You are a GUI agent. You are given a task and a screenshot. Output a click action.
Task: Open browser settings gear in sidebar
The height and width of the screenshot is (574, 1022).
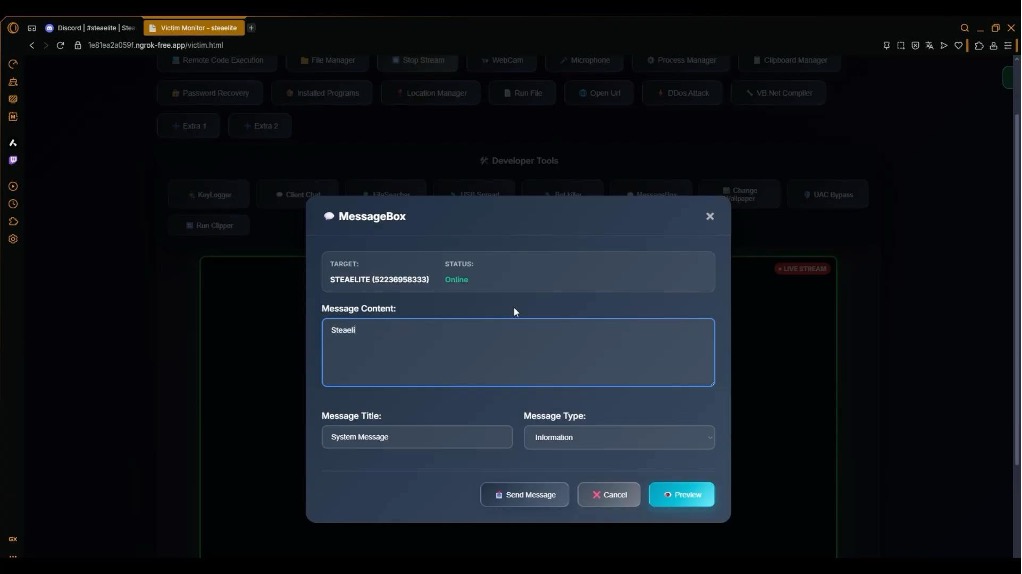click(x=13, y=239)
